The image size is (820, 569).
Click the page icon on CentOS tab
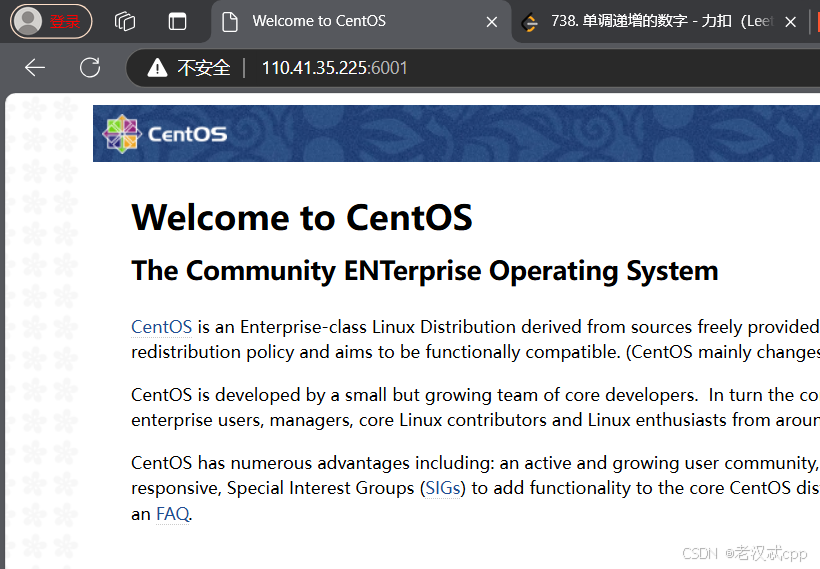click(230, 22)
